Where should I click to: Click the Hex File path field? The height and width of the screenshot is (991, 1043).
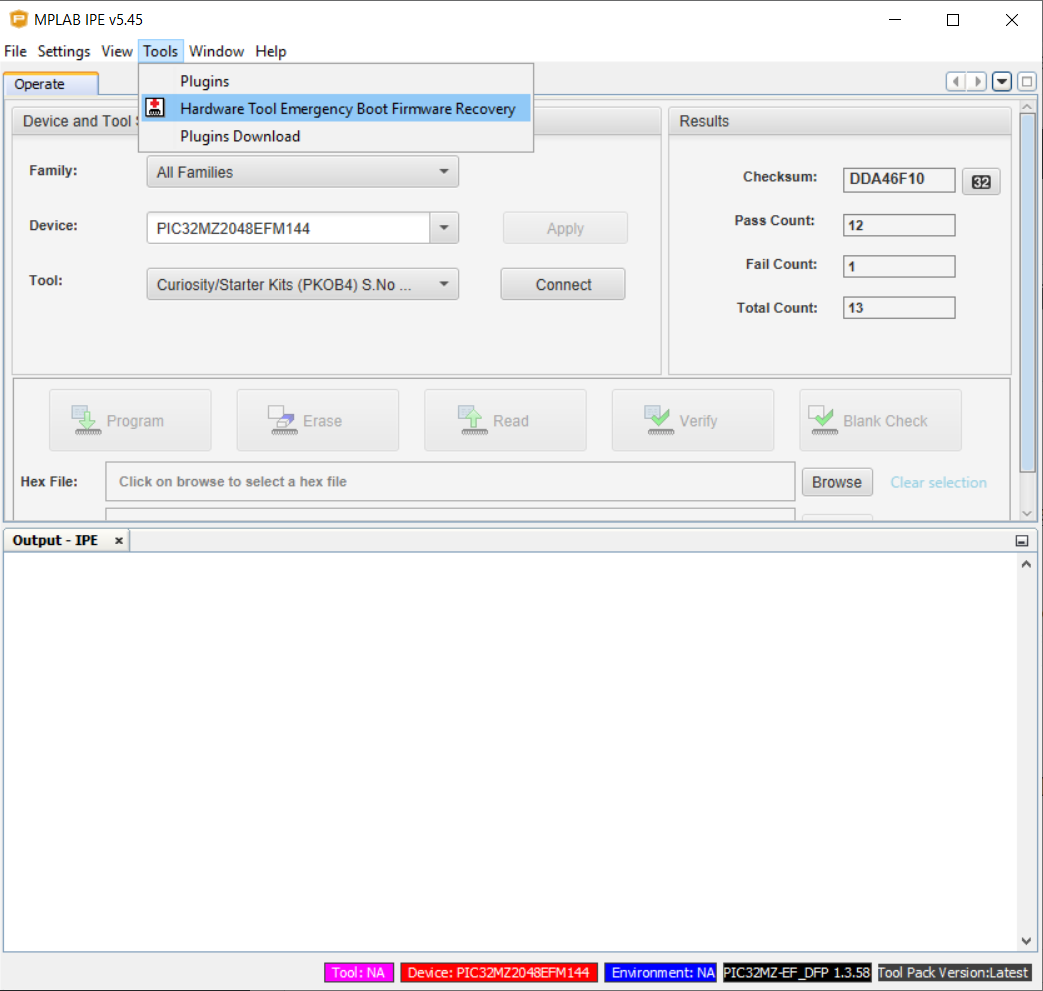450,482
